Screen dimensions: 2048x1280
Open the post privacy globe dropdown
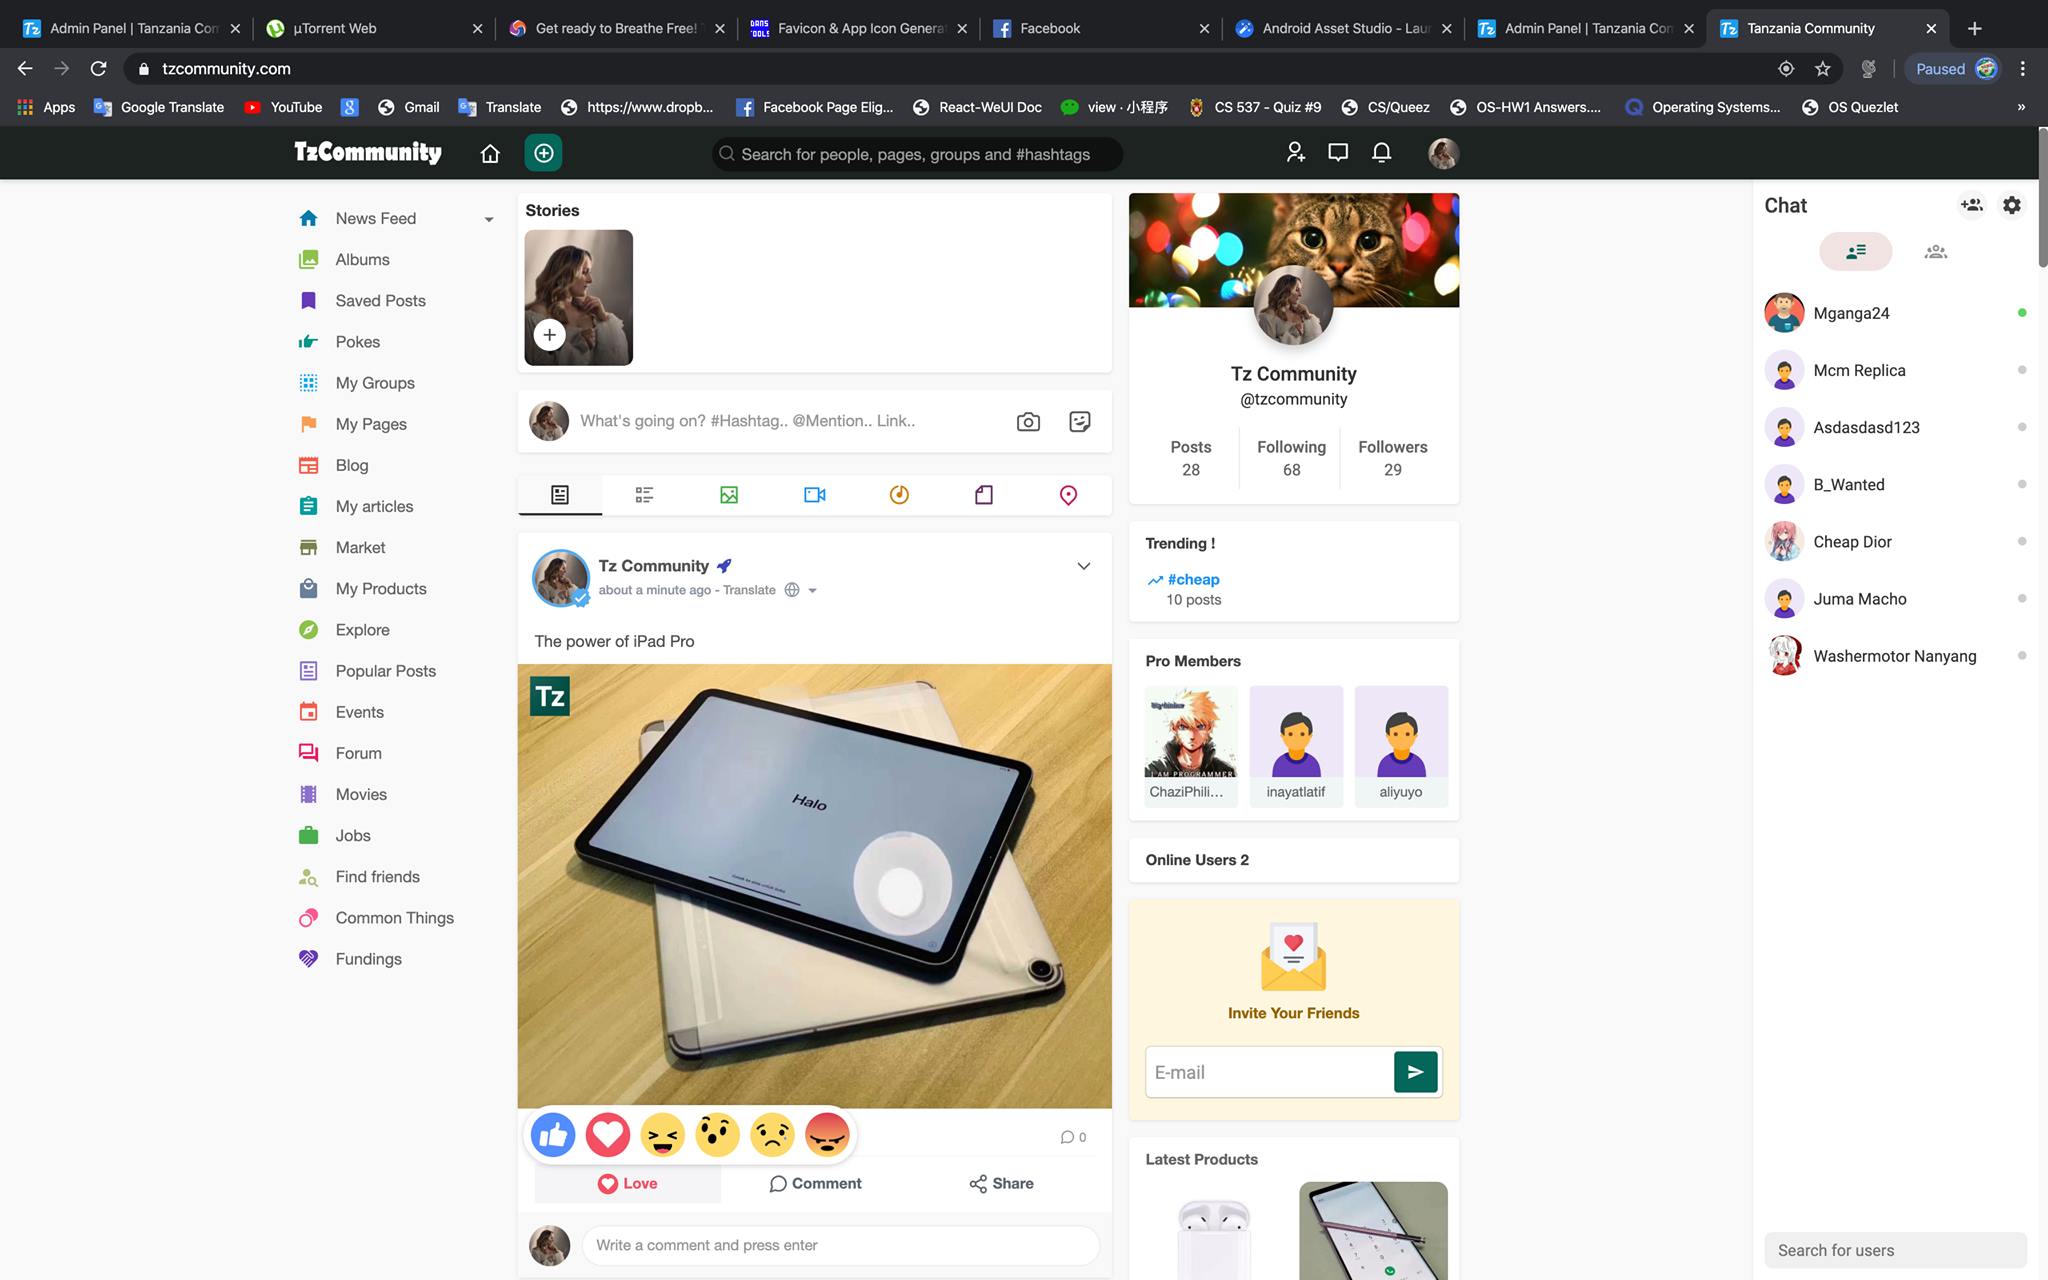[x=801, y=590]
